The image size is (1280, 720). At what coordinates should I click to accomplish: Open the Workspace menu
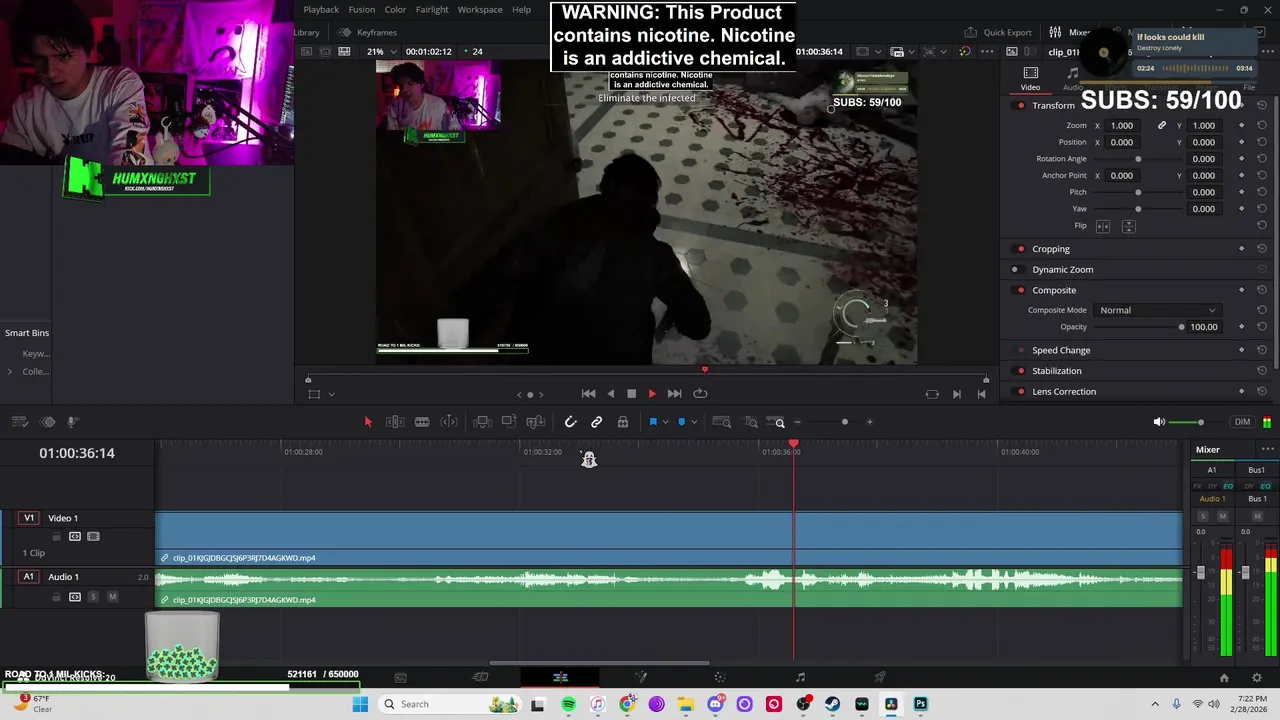(x=480, y=10)
